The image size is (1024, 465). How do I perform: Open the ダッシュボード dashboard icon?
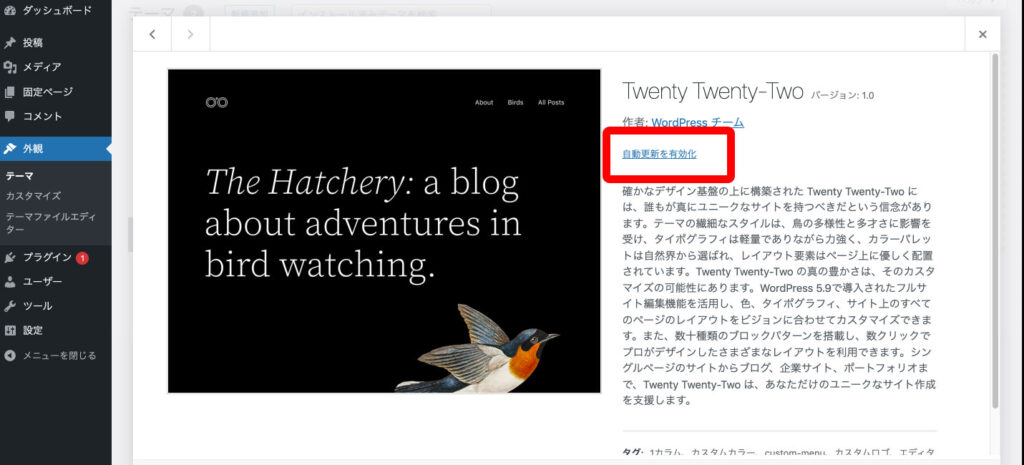point(10,11)
